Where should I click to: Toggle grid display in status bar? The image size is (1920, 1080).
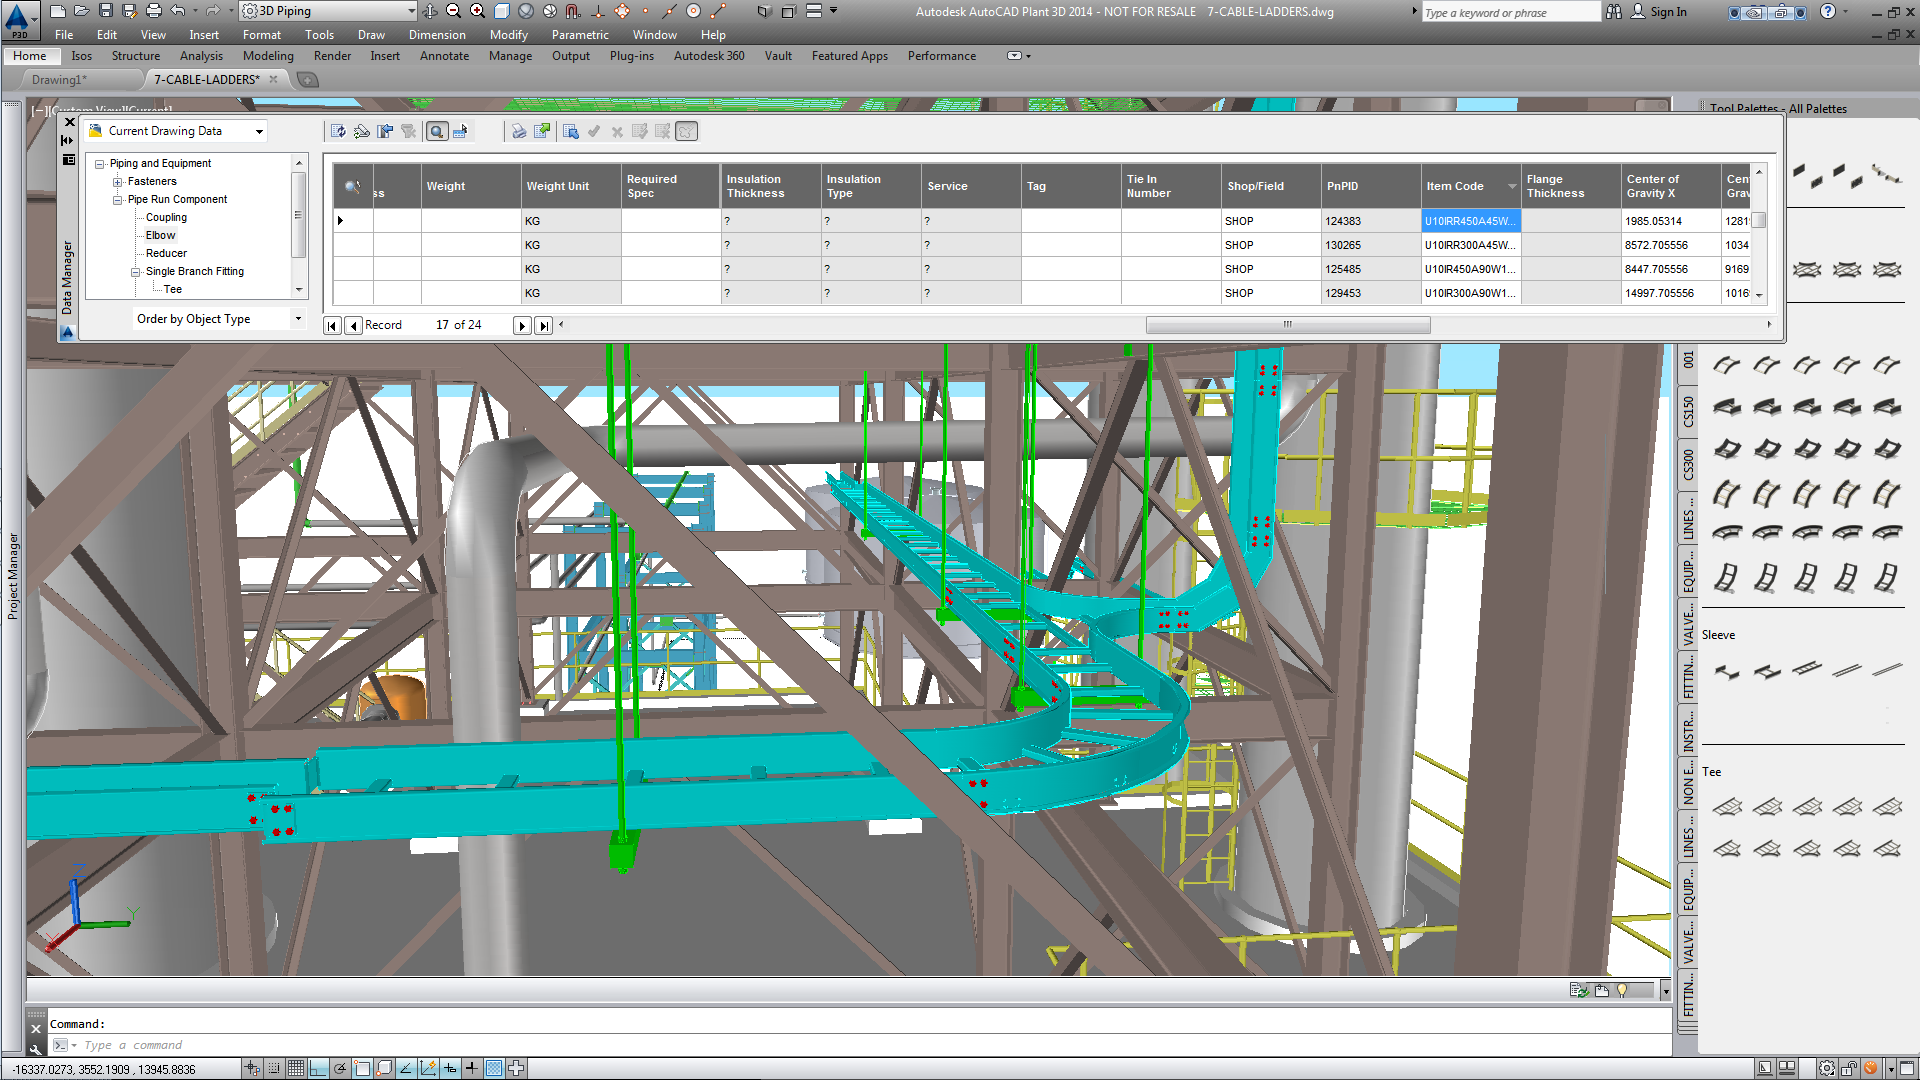pos(296,1068)
